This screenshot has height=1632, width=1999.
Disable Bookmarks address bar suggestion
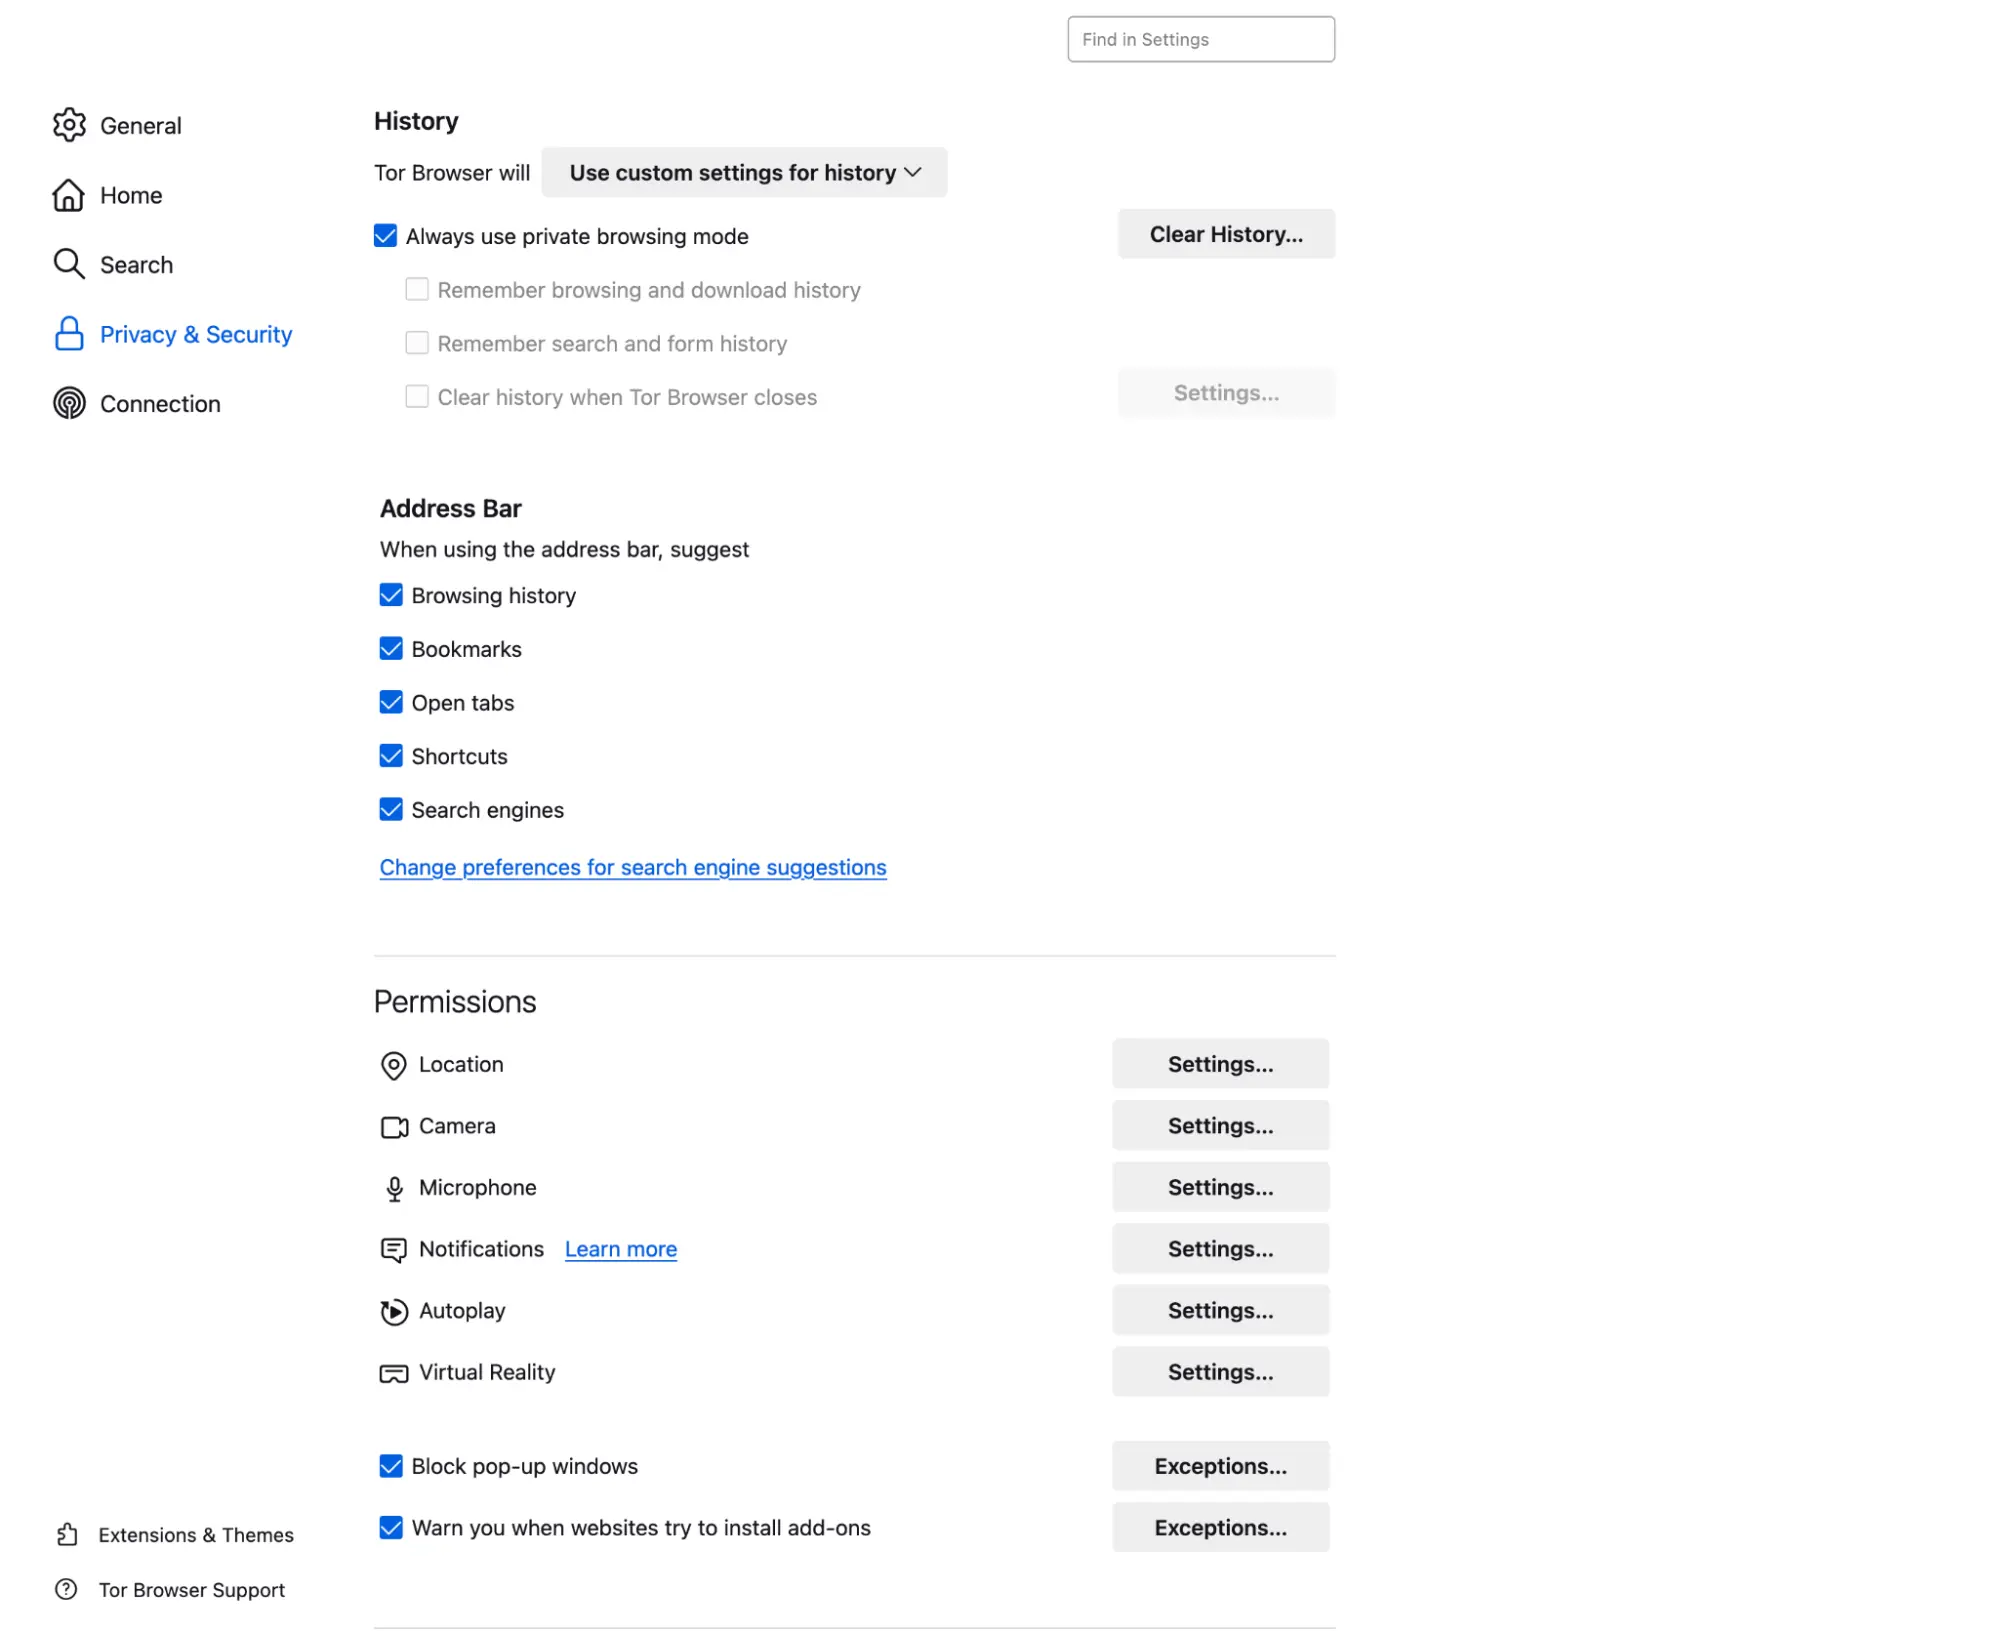[391, 648]
